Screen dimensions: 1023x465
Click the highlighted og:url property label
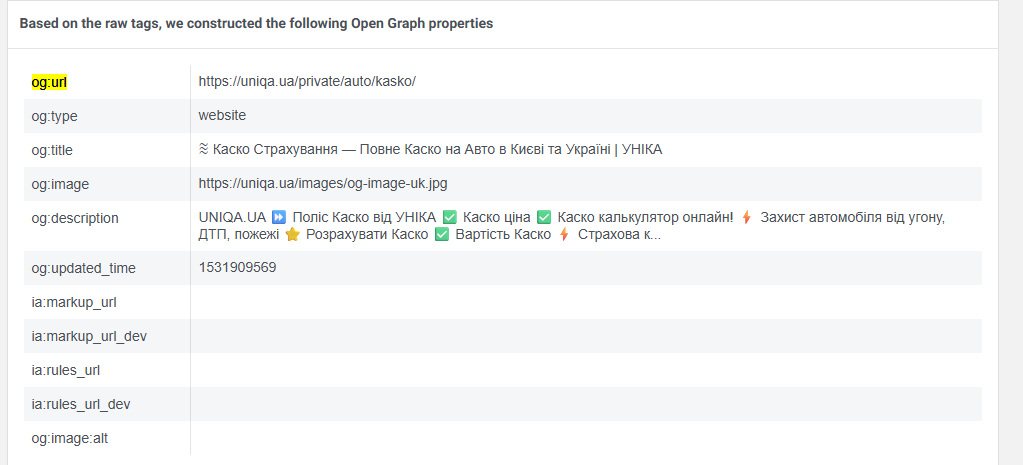coord(49,81)
